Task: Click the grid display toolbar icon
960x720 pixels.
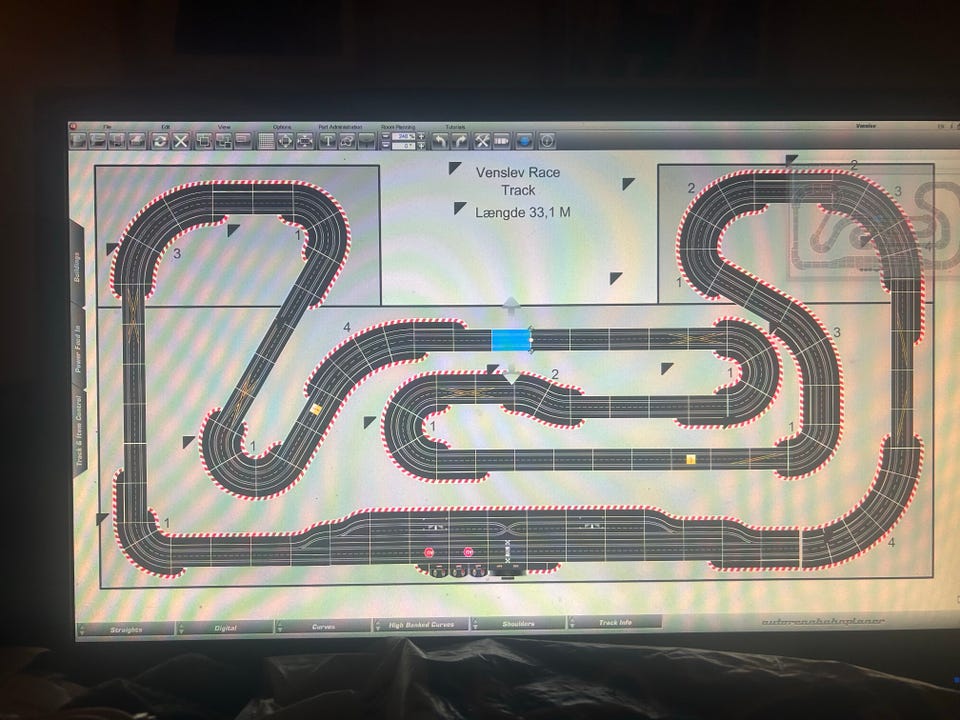Action: [x=266, y=141]
